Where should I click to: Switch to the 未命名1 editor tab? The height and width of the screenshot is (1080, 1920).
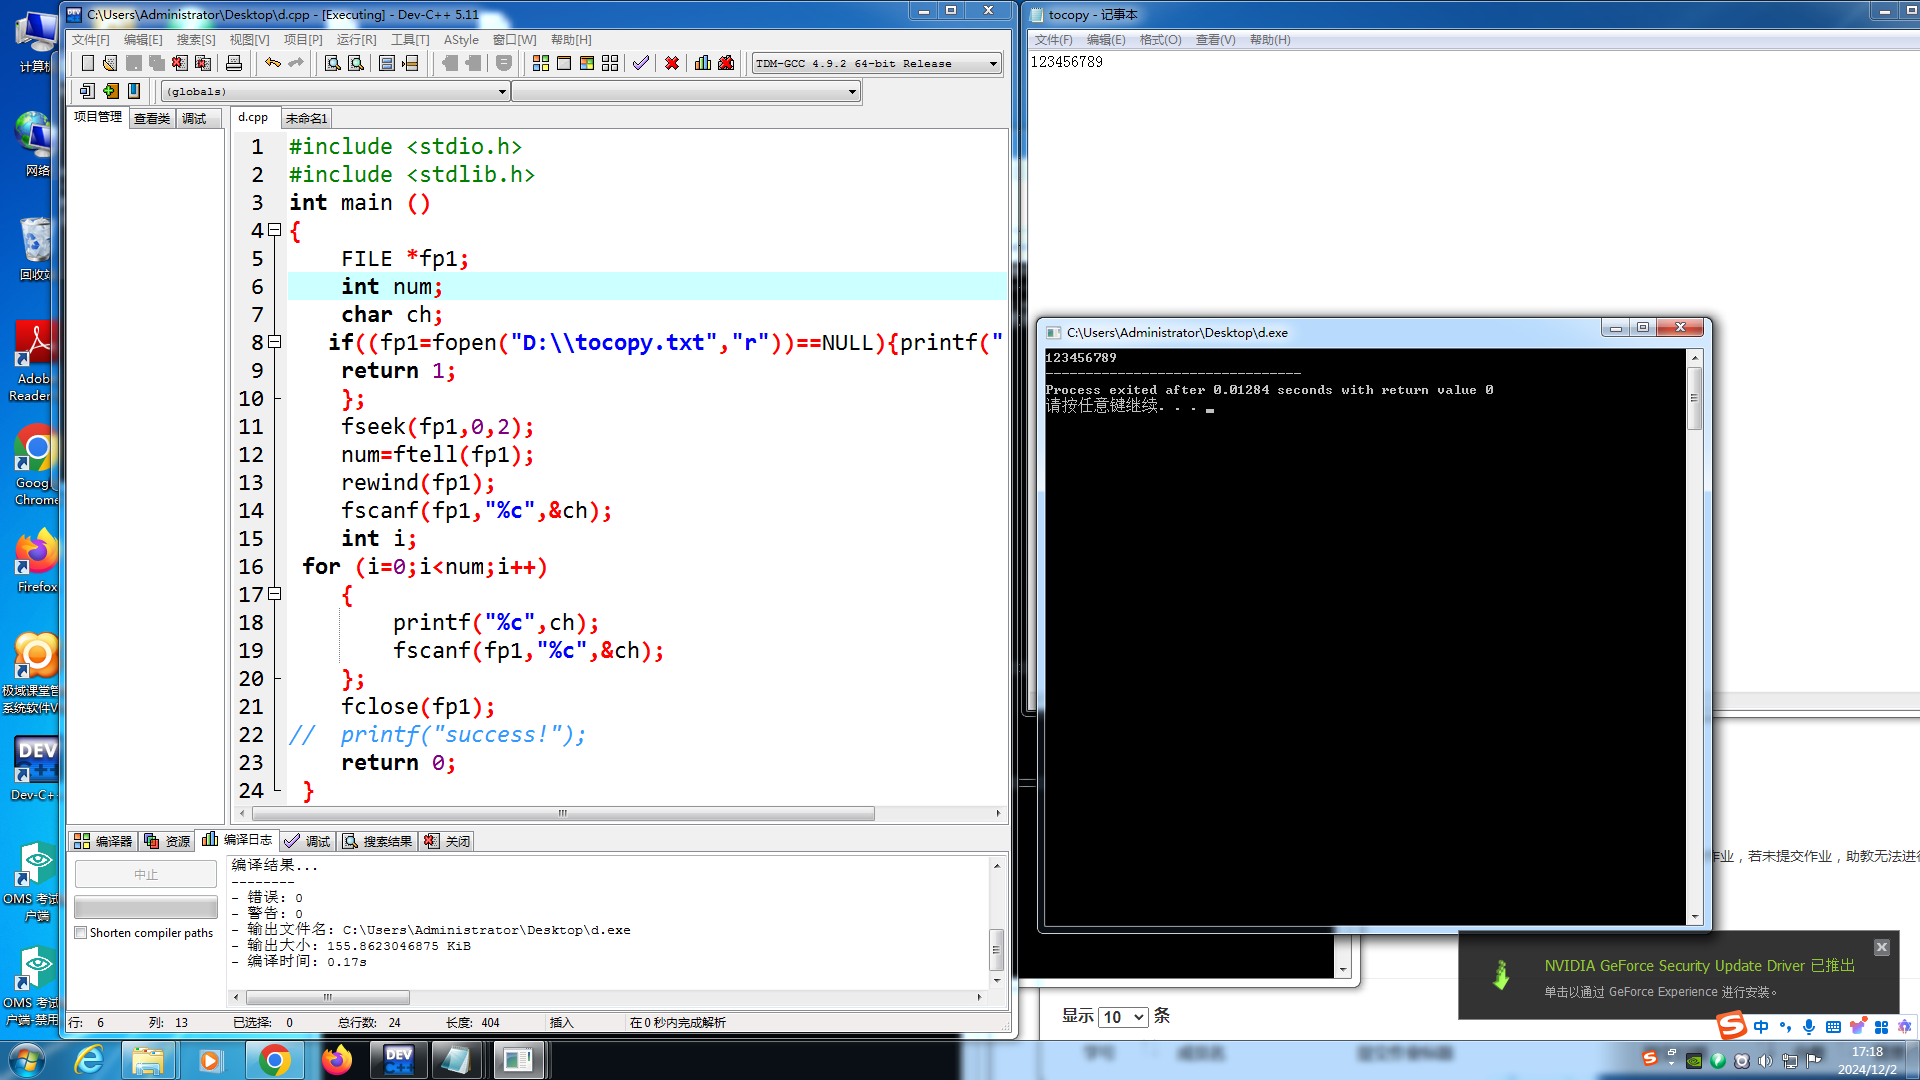306,118
